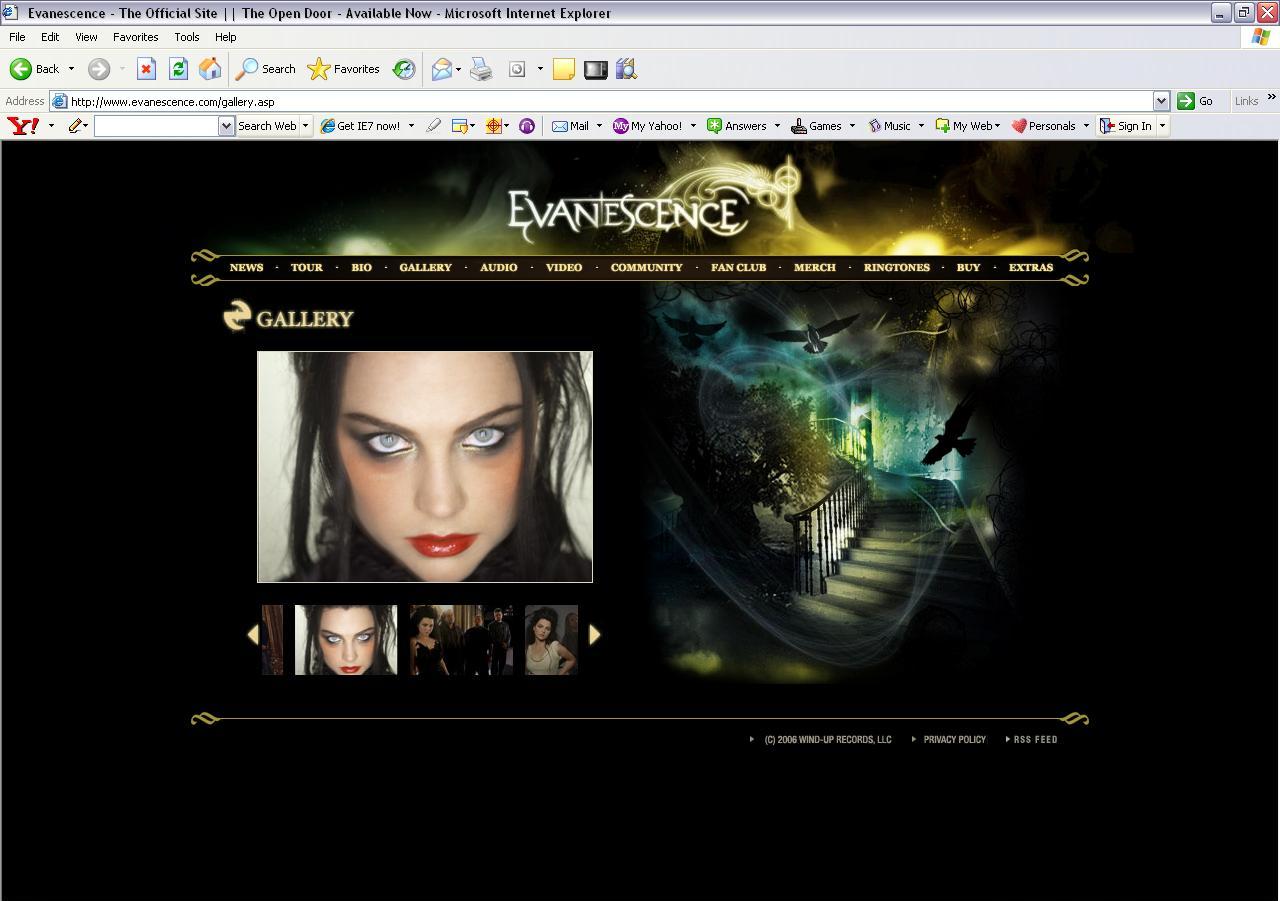
Task: Expand the address bar dropdown arrow
Action: click(x=1161, y=101)
